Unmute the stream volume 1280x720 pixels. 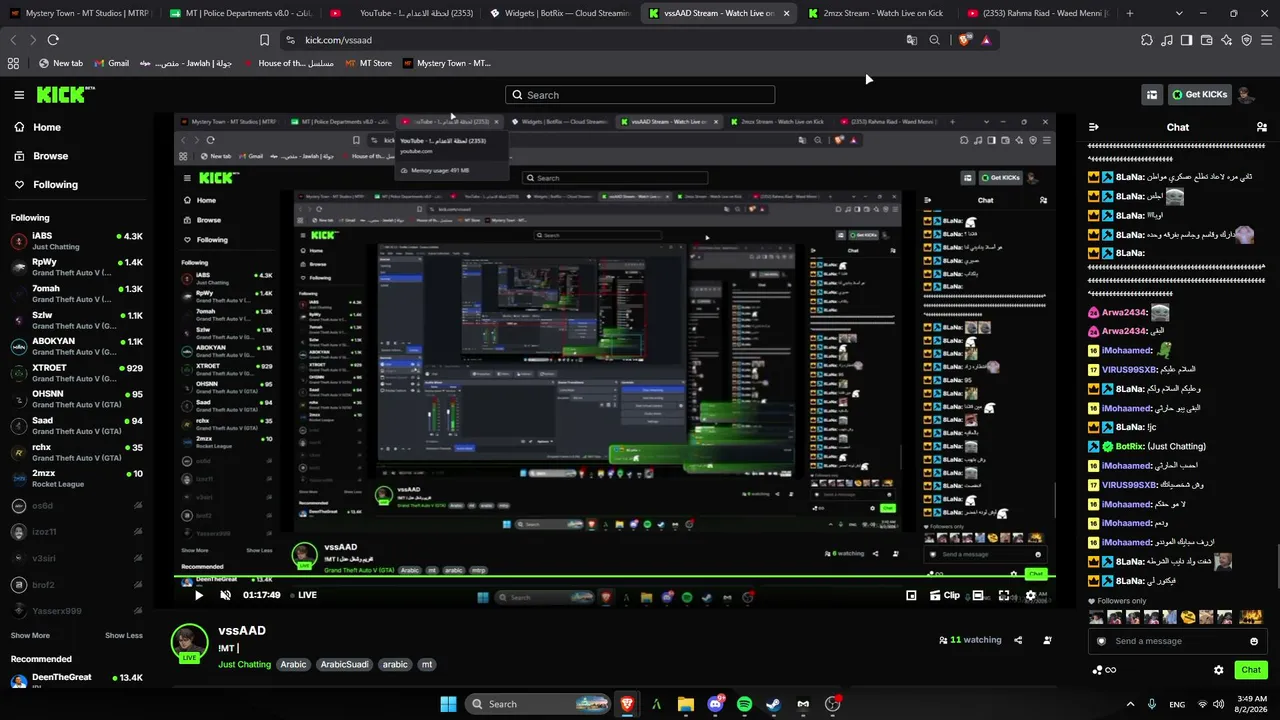click(225, 595)
